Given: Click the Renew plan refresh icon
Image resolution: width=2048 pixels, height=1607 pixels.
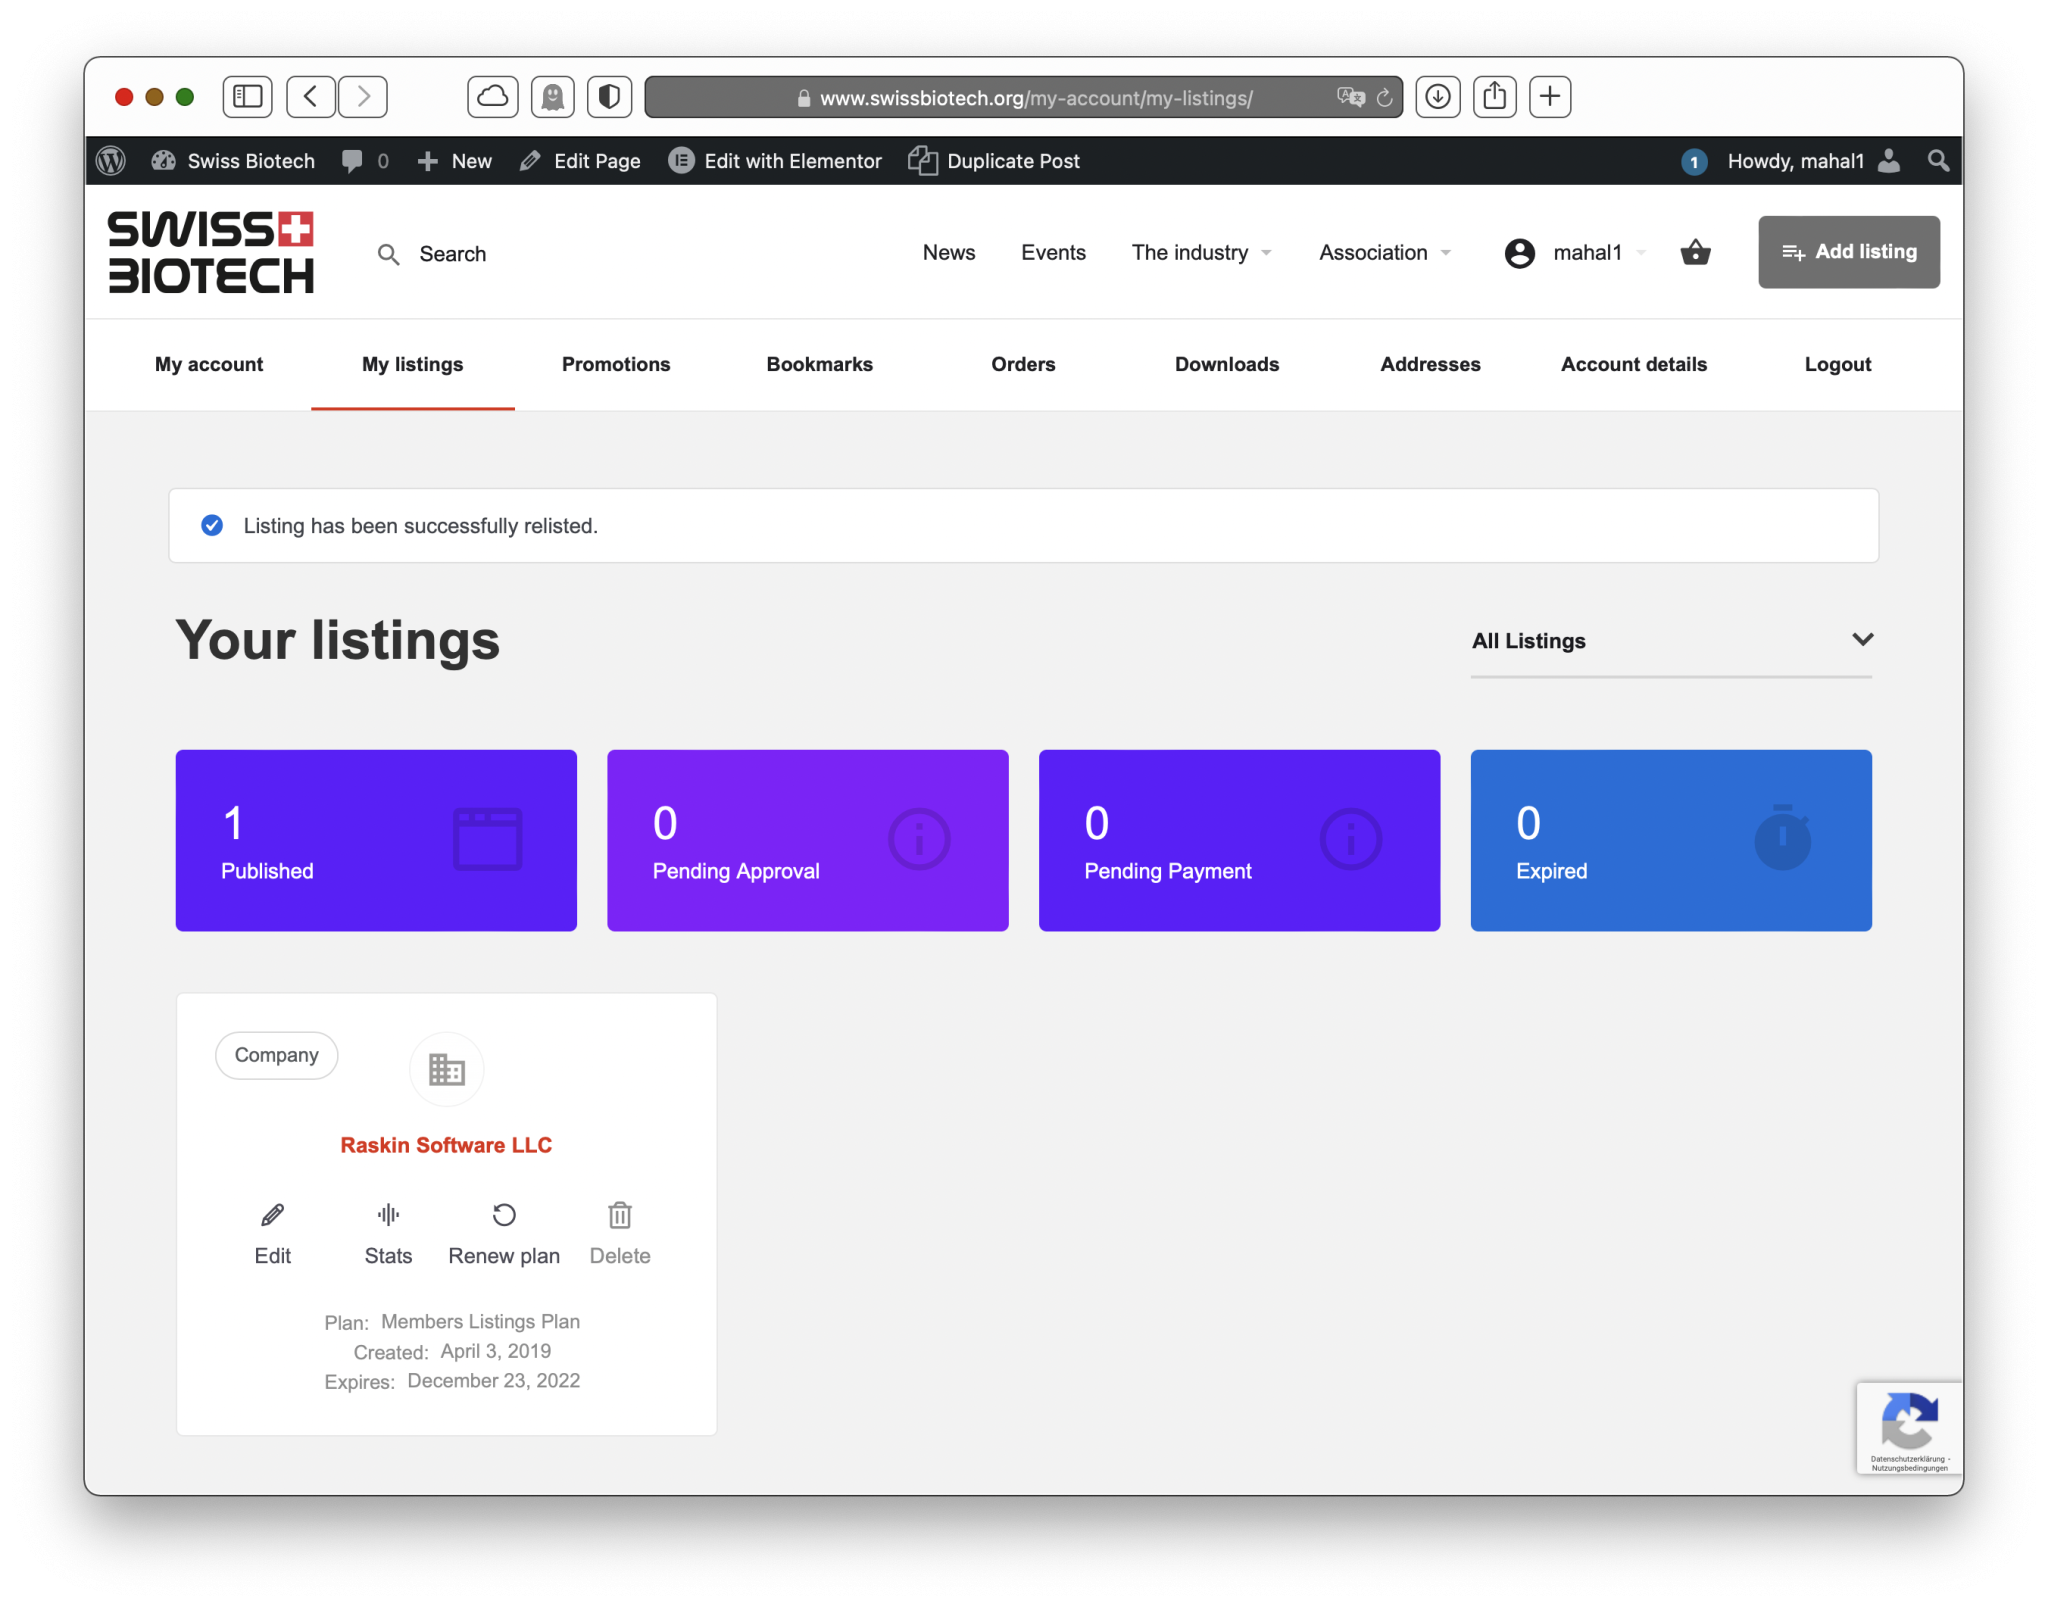Looking at the screenshot, I should point(504,1214).
